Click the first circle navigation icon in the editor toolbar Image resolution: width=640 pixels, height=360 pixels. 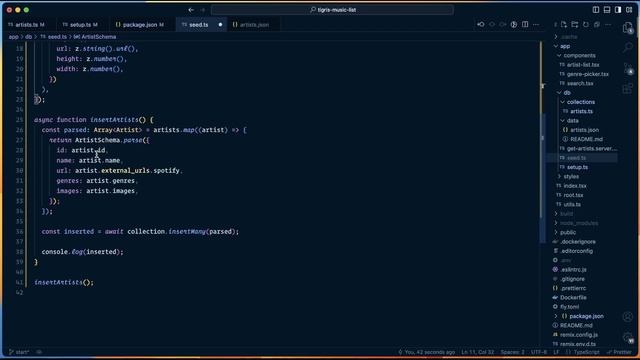click(x=492, y=24)
